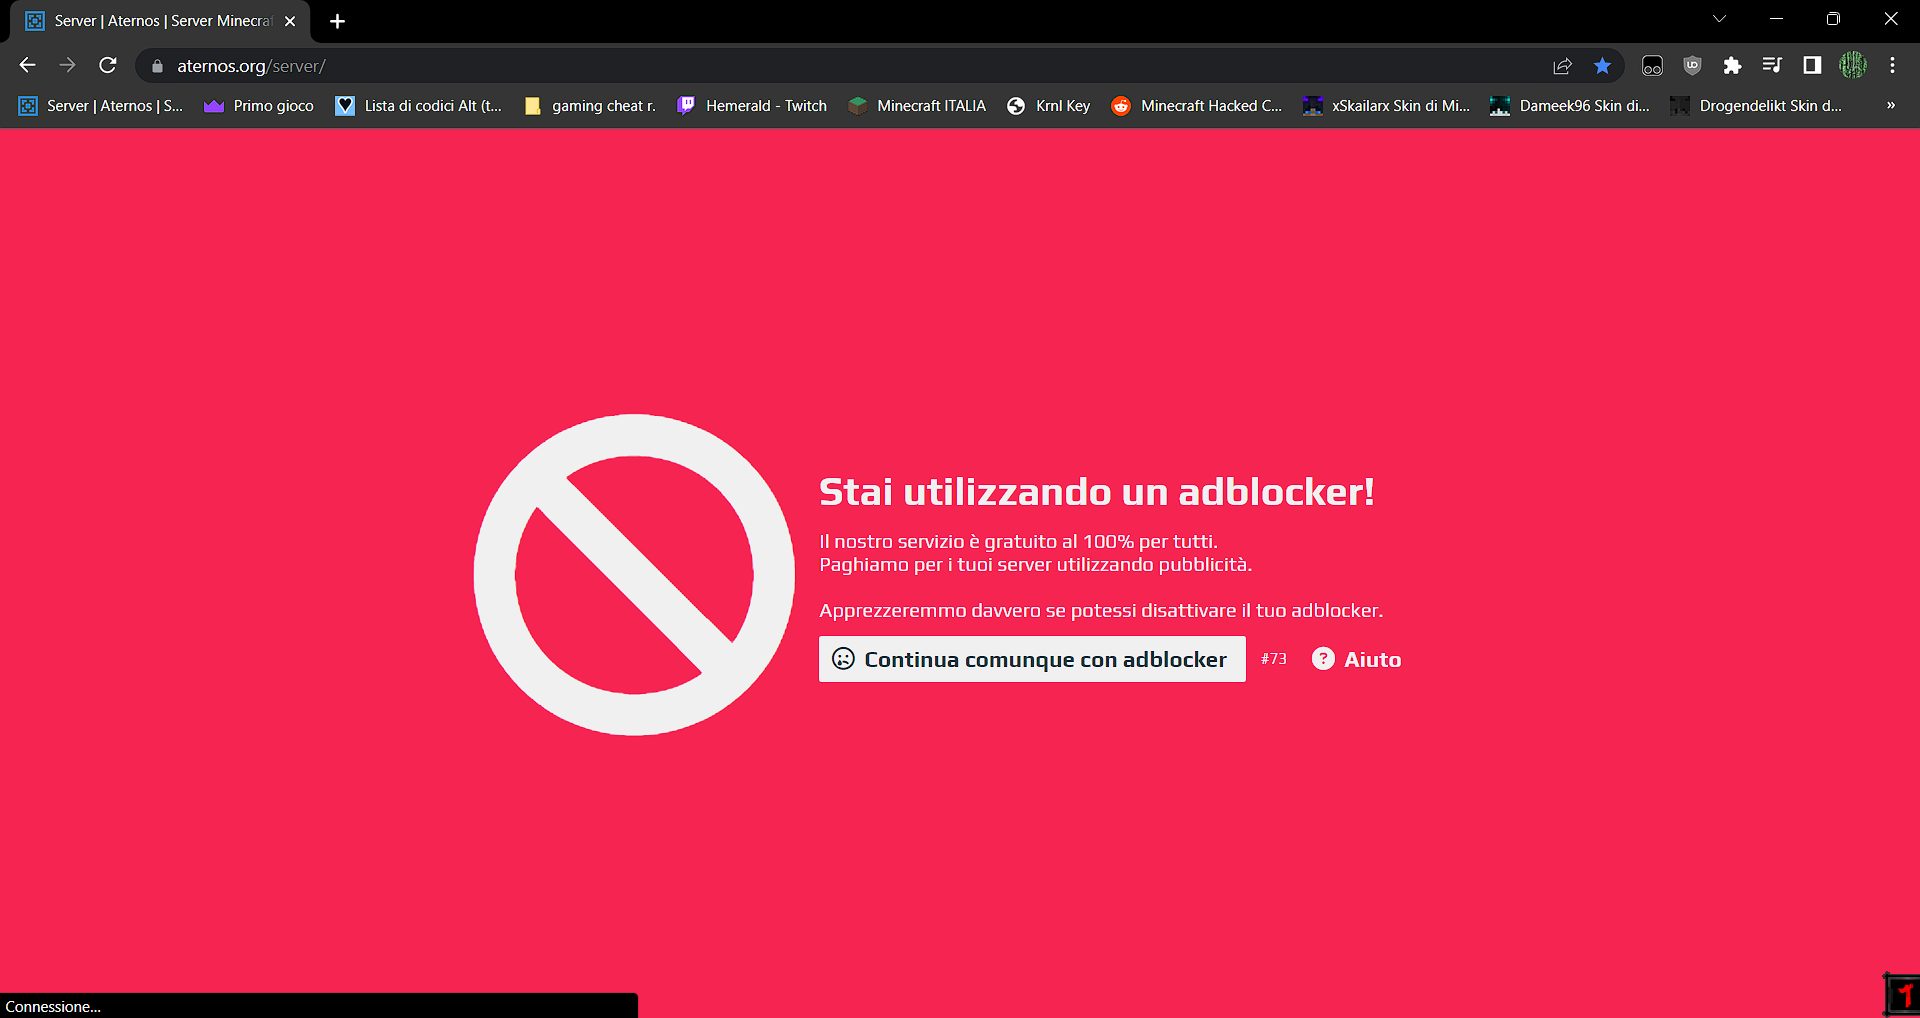This screenshot has height=1018, width=1920.
Task: Open Drogendelikt Skin bookmark
Action: (x=1756, y=106)
